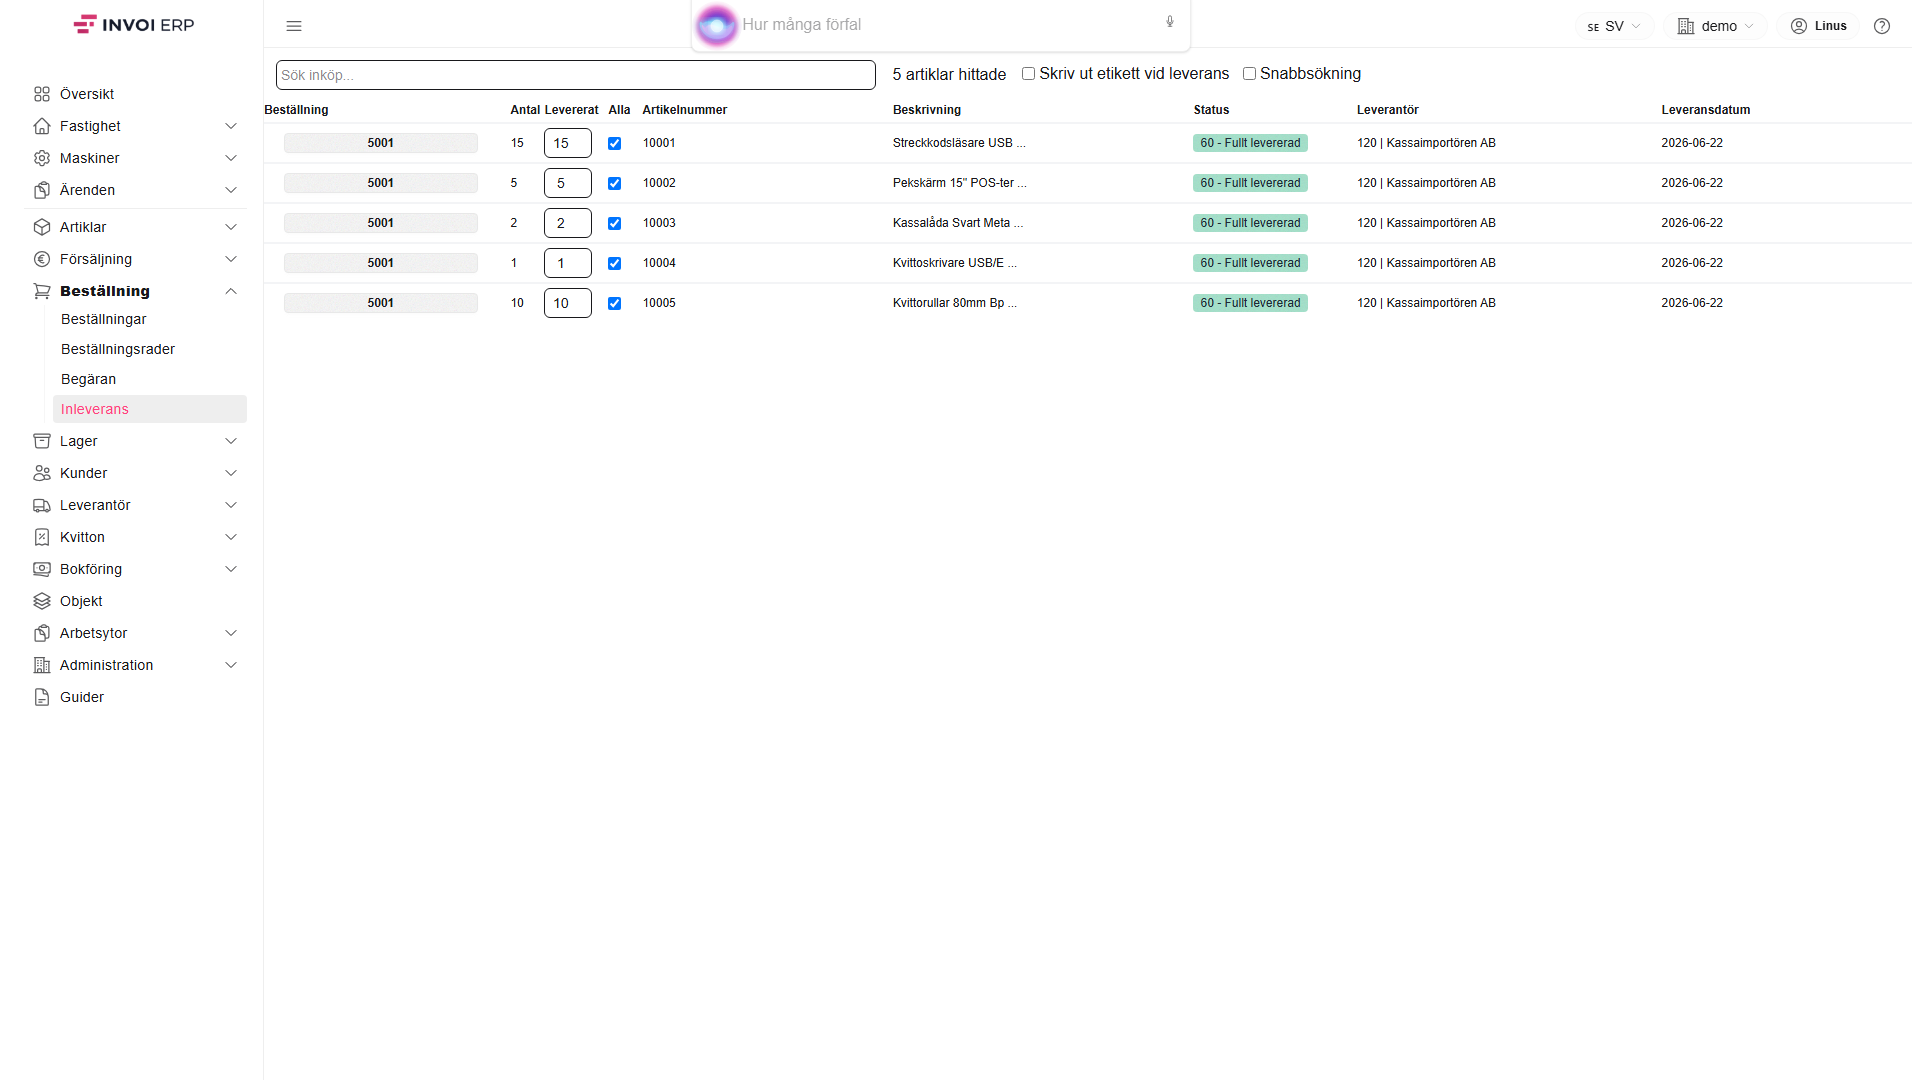Click the Sök inköp search field
Viewport: 1920px width, 1080px height.
576,75
